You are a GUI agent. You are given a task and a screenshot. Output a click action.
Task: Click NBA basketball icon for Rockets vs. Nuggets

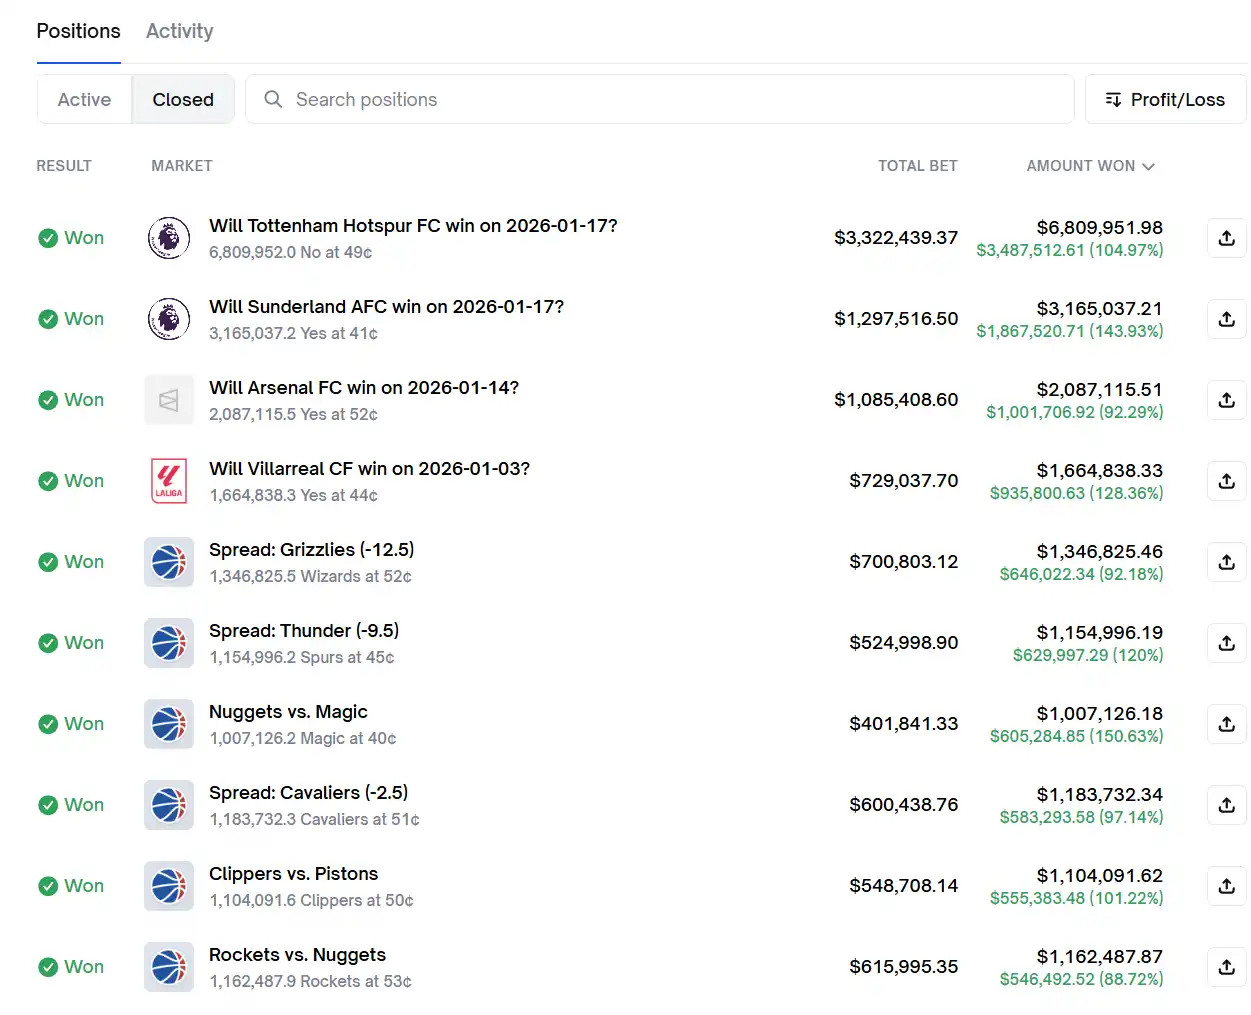[x=169, y=967]
